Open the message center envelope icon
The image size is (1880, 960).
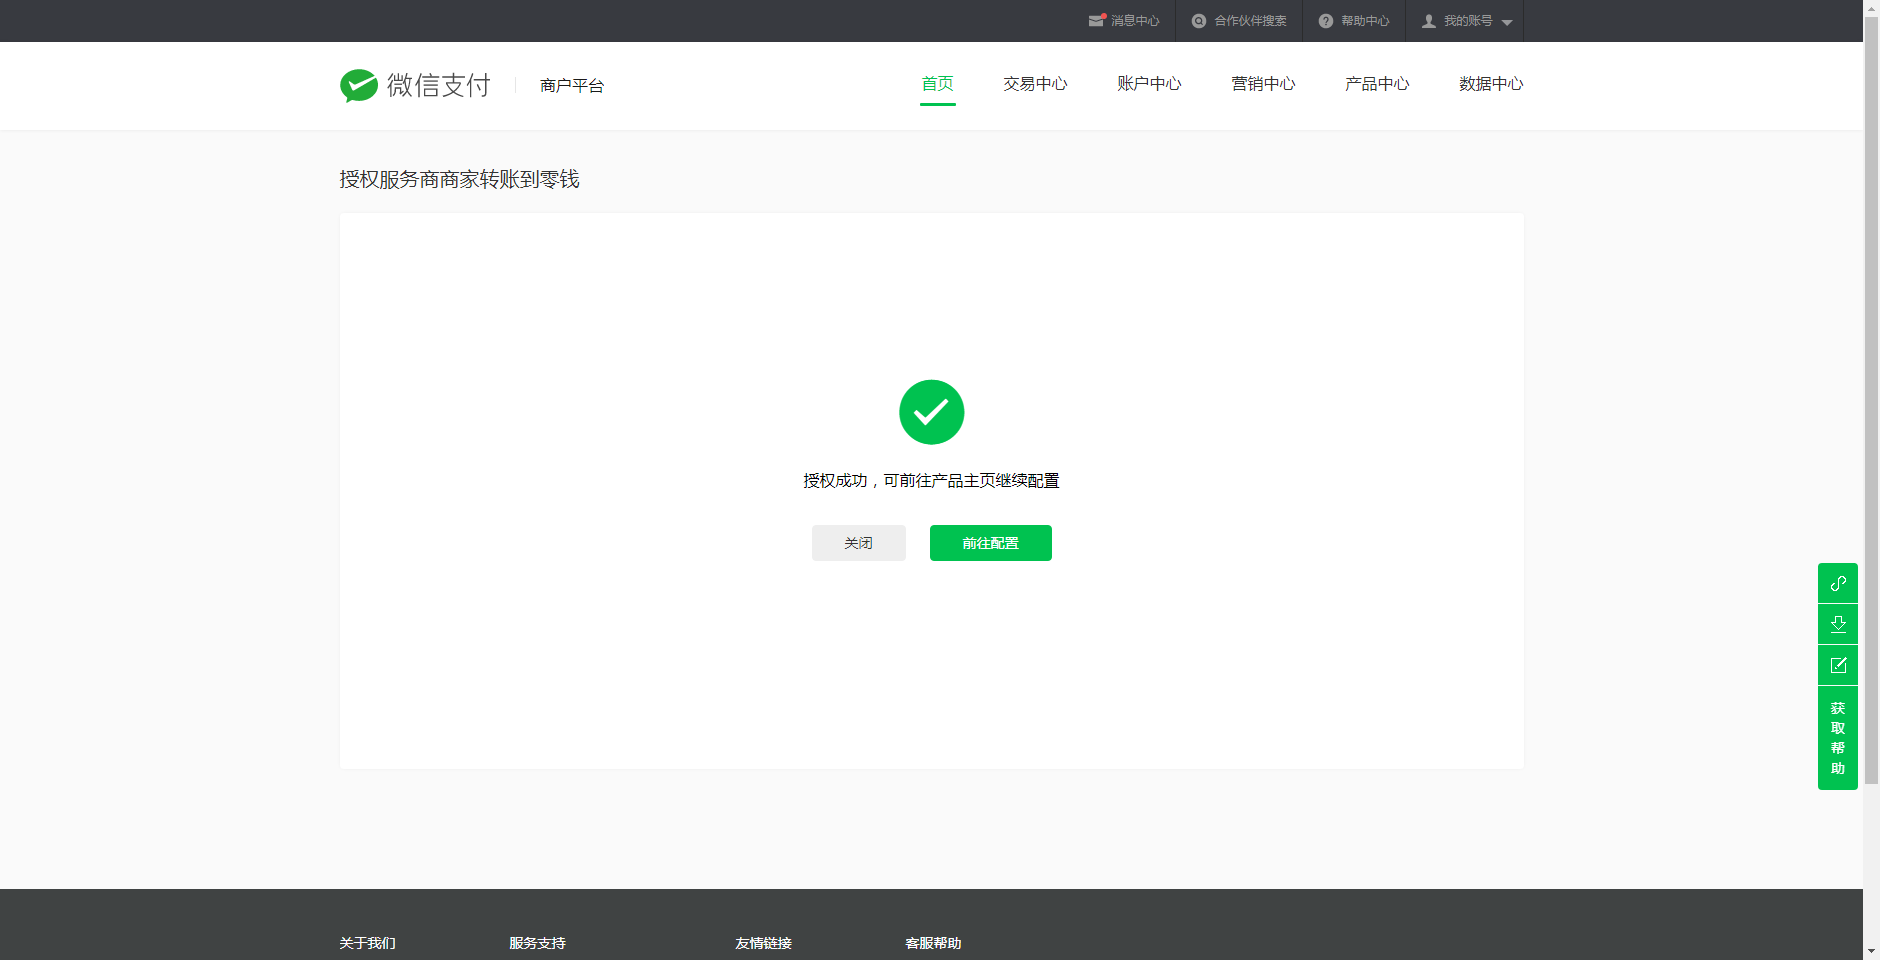[x=1096, y=21]
